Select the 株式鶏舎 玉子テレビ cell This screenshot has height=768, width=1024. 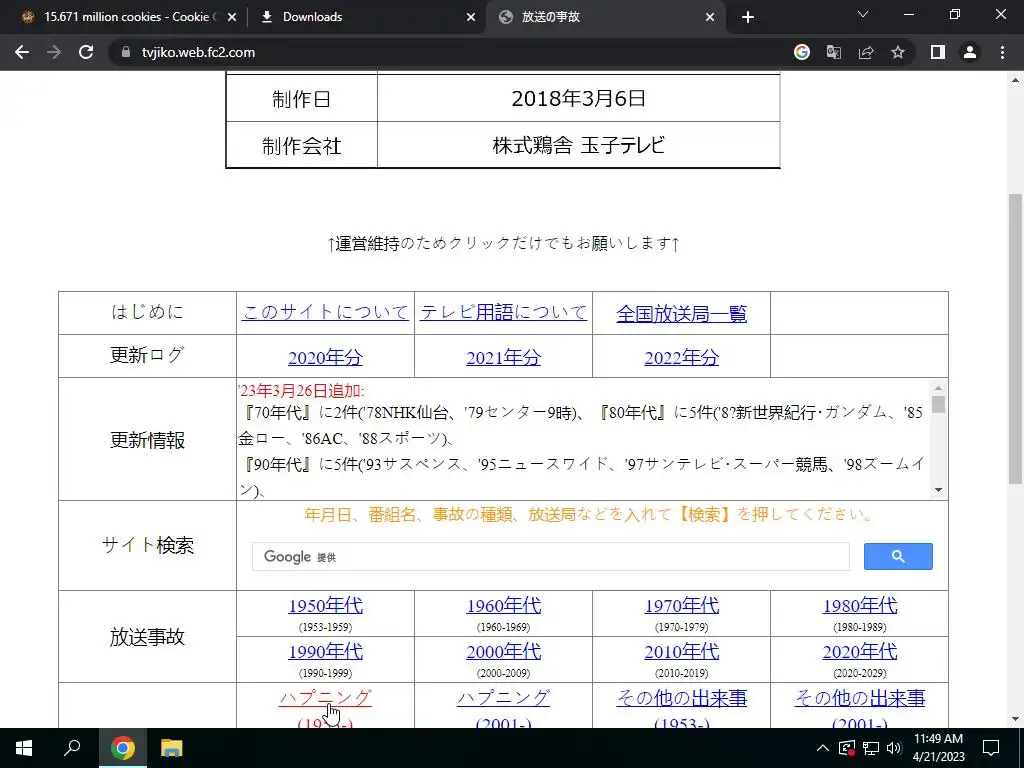tap(579, 145)
